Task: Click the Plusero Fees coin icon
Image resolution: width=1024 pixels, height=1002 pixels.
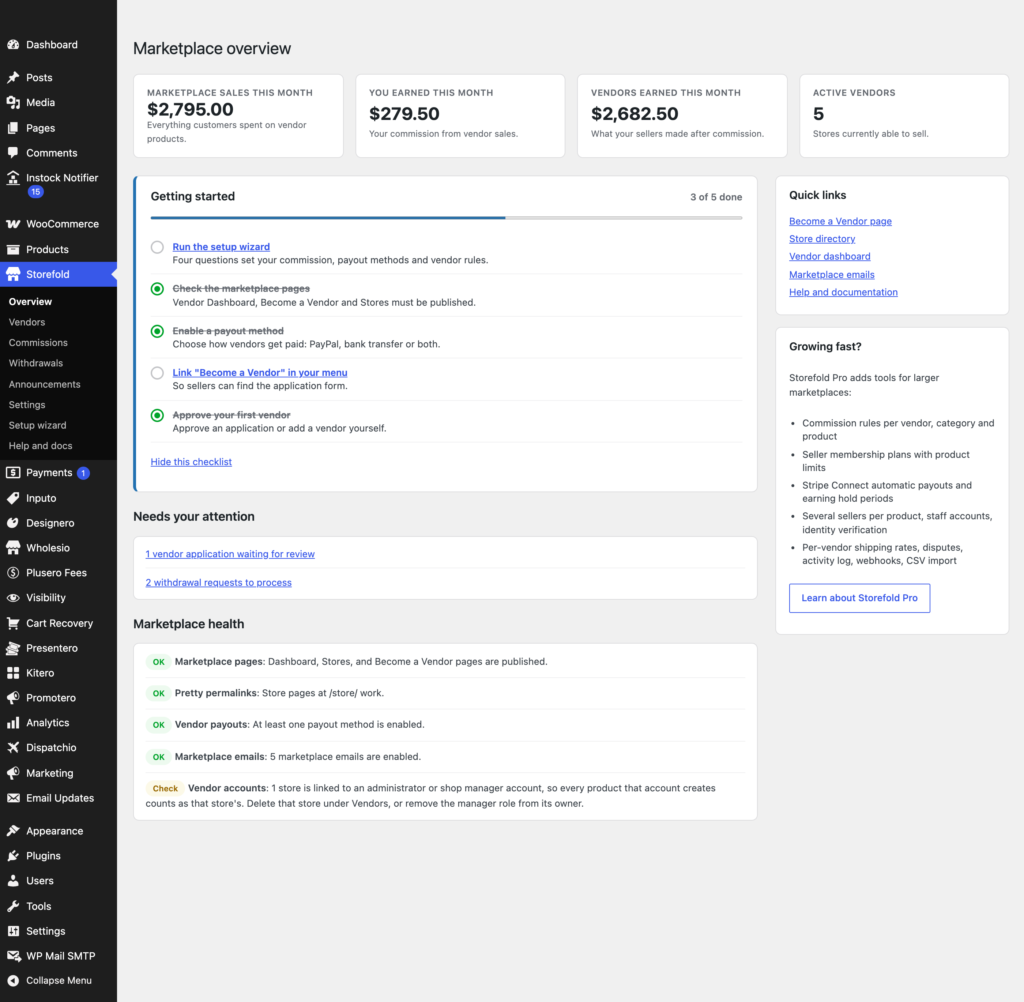Action: coord(13,573)
